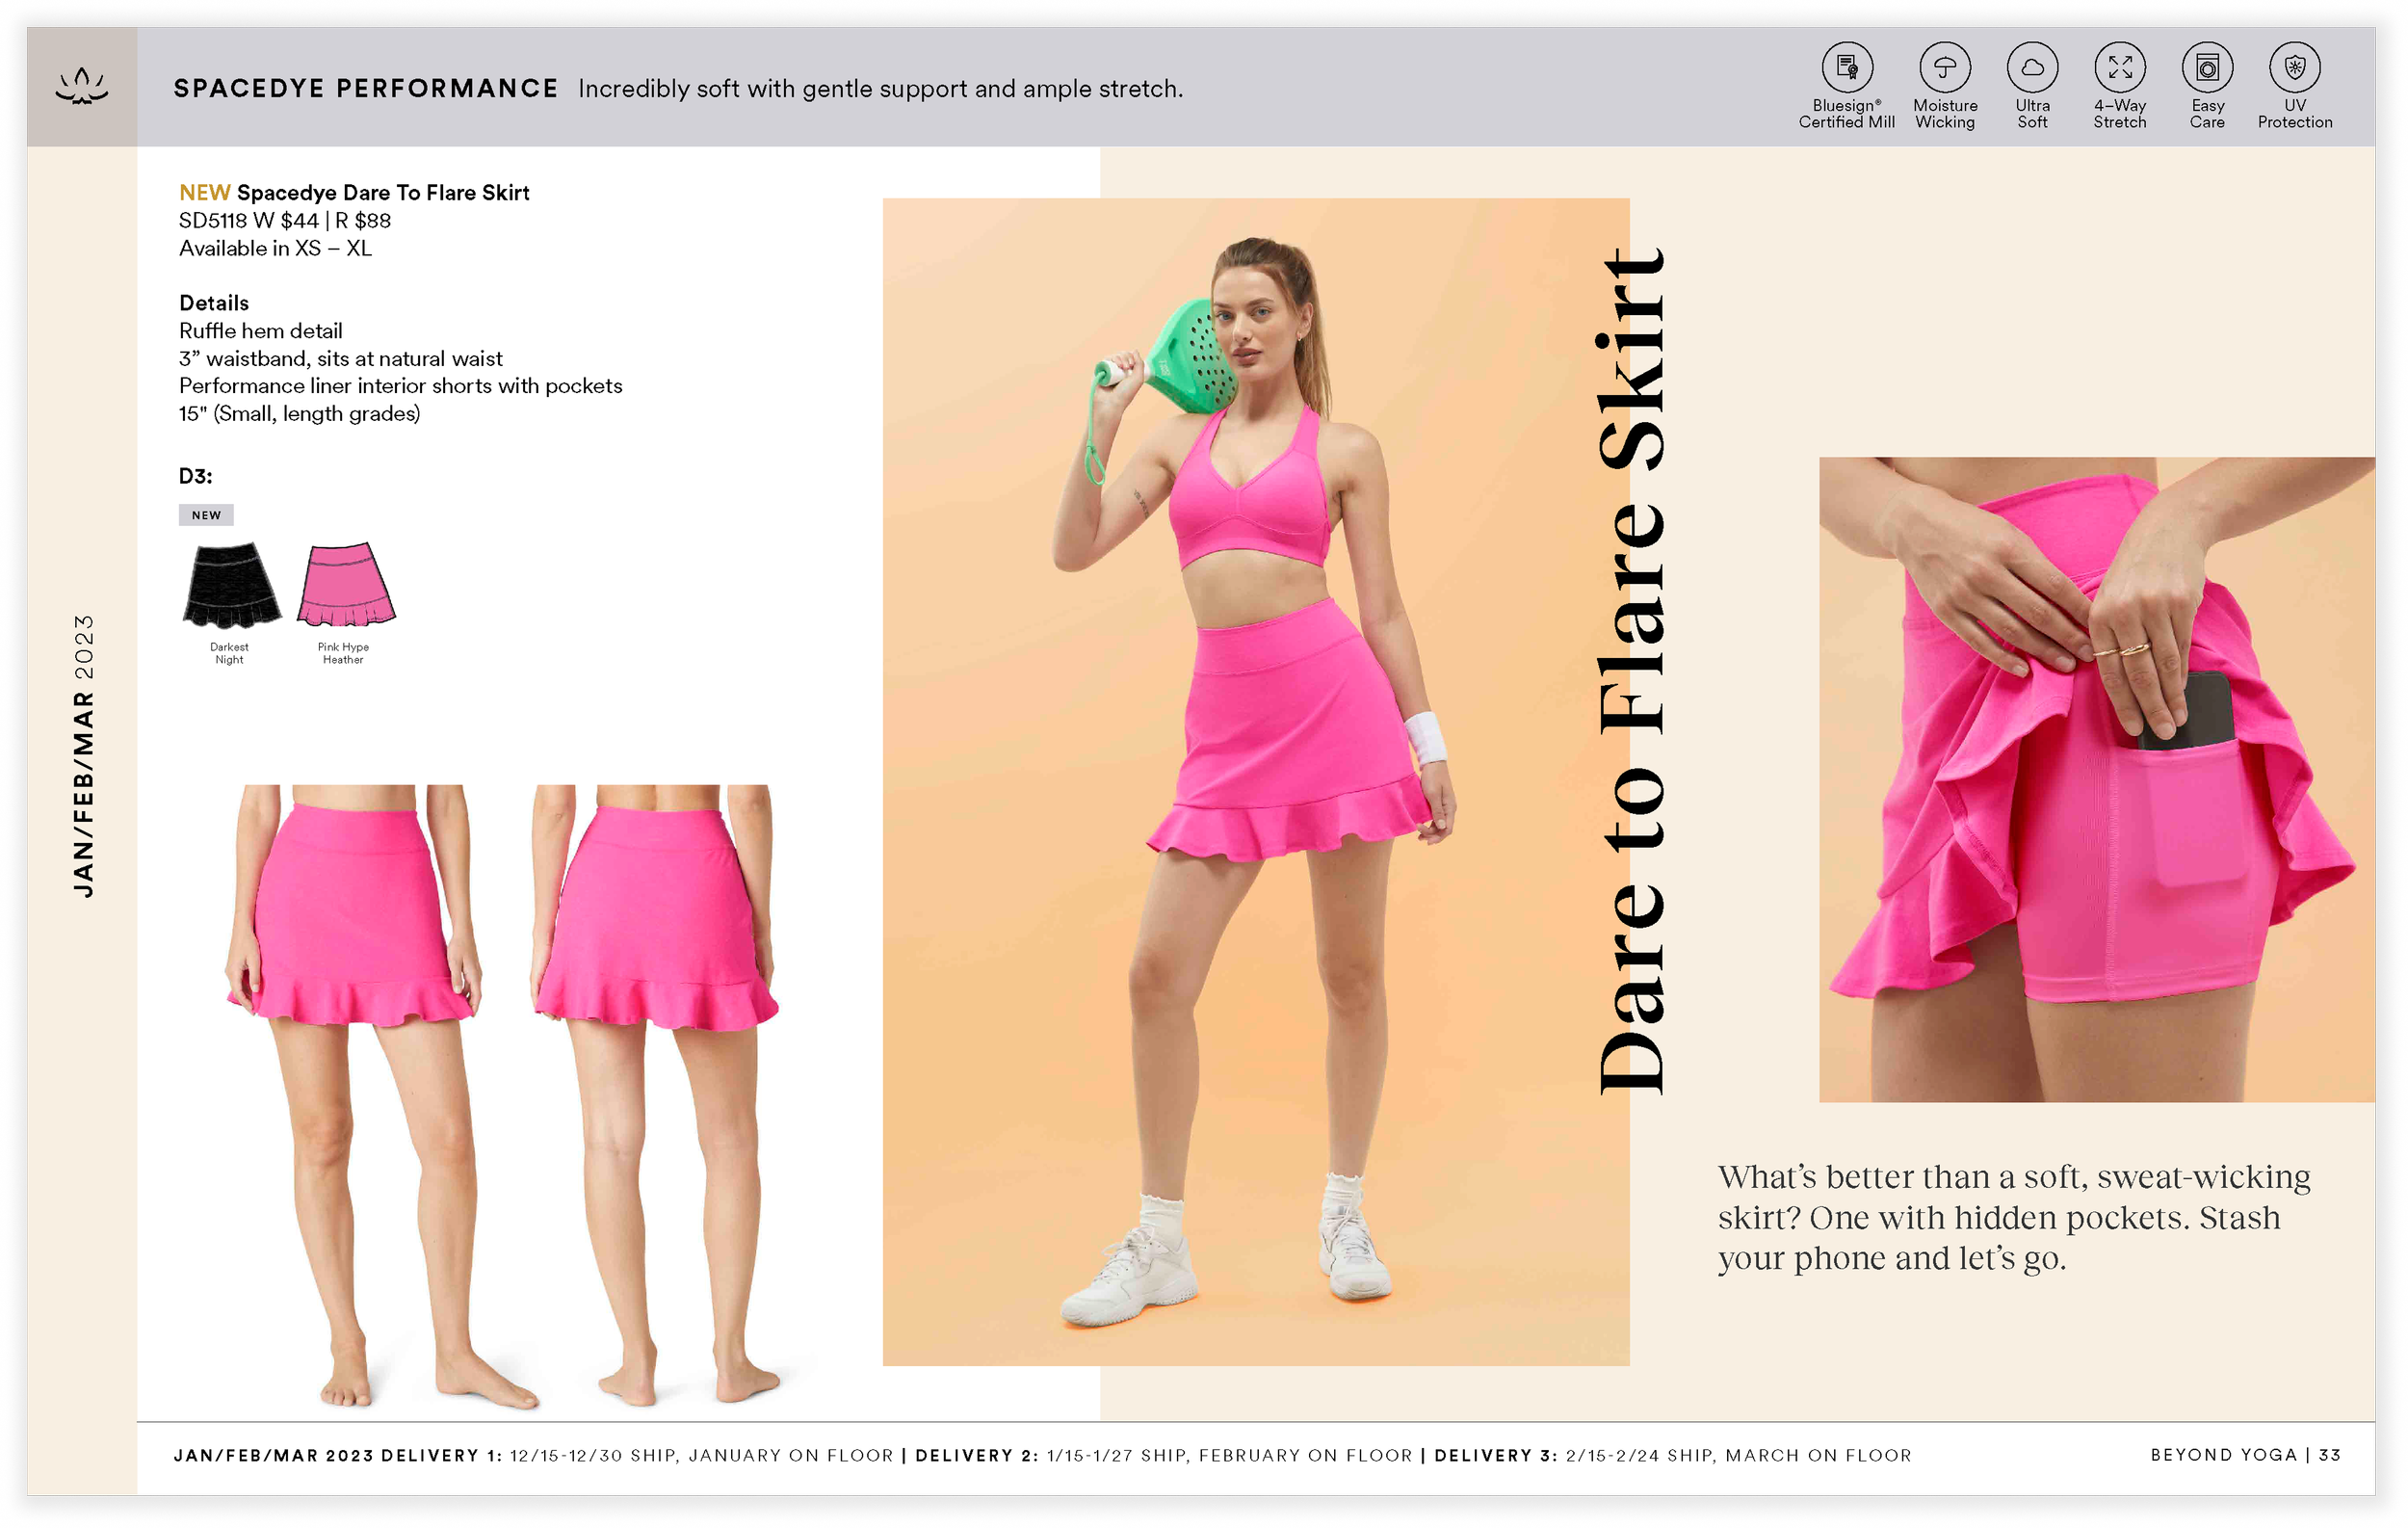Image resolution: width=2408 pixels, height=1528 pixels.
Task: Click the 'What's better than a soft' paragraph
Action: [x=2014, y=1217]
